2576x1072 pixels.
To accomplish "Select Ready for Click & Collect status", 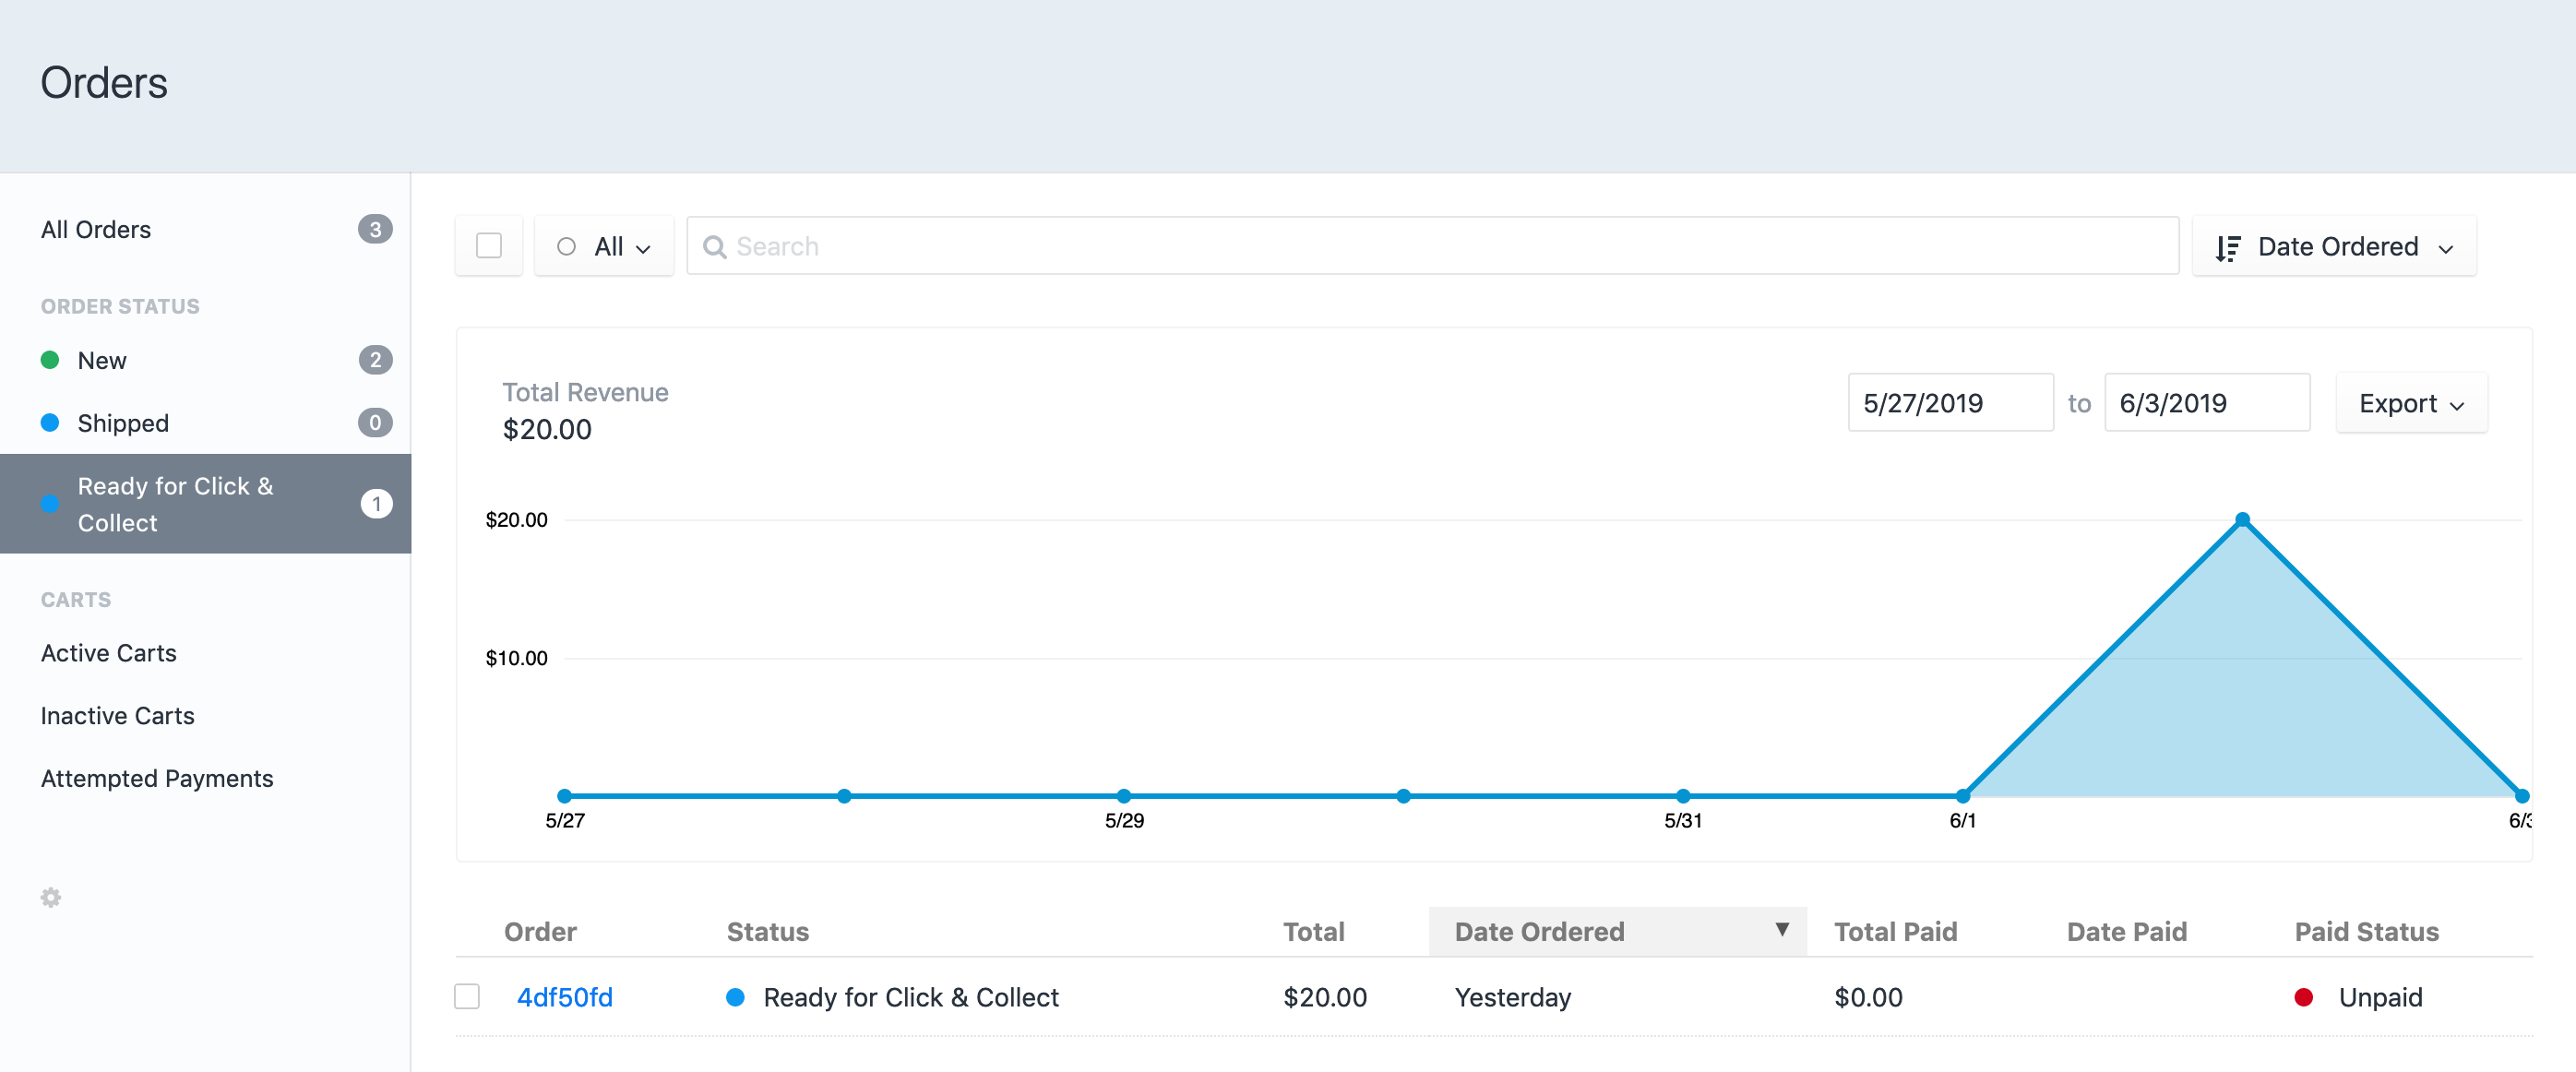I will pos(175,504).
